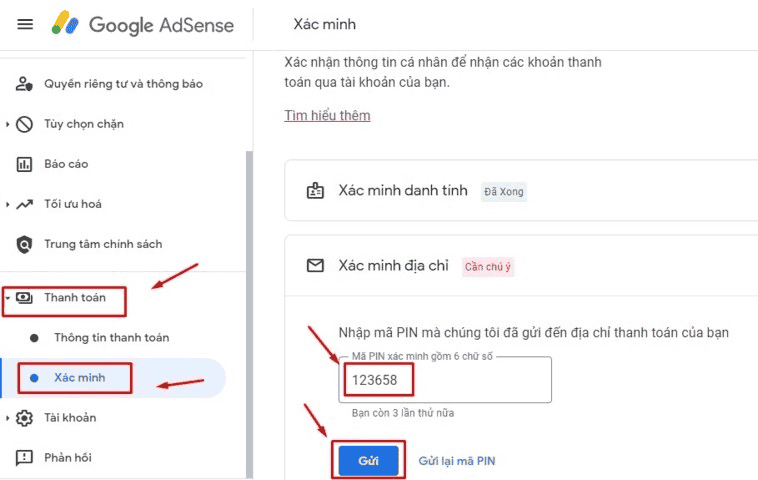Viewport: 758px width, 480px height.
Task: Click the Xác minh page title
Action: point(324,24)
